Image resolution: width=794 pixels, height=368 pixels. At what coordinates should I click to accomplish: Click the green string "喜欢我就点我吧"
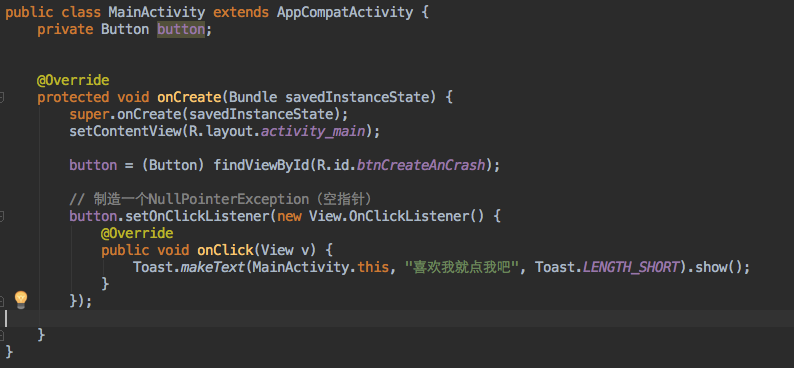coord(463,267)
